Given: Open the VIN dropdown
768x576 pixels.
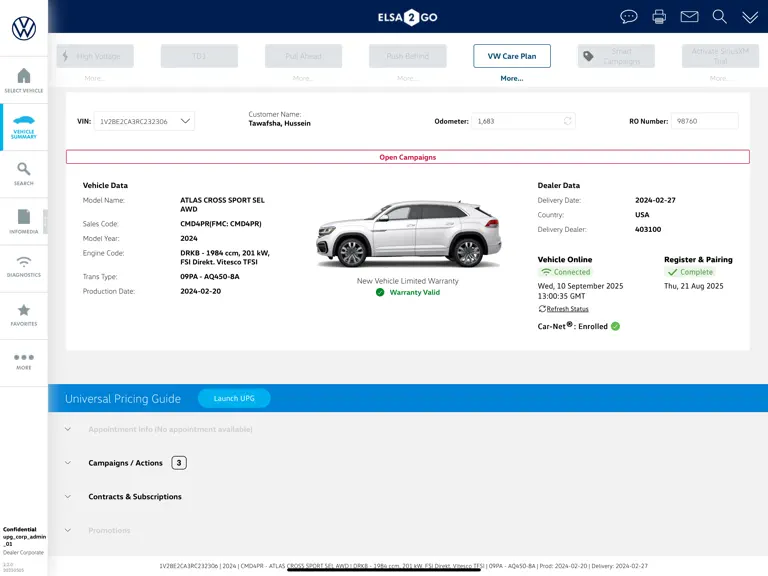Looking at the screenshot, I should (144, 121).
